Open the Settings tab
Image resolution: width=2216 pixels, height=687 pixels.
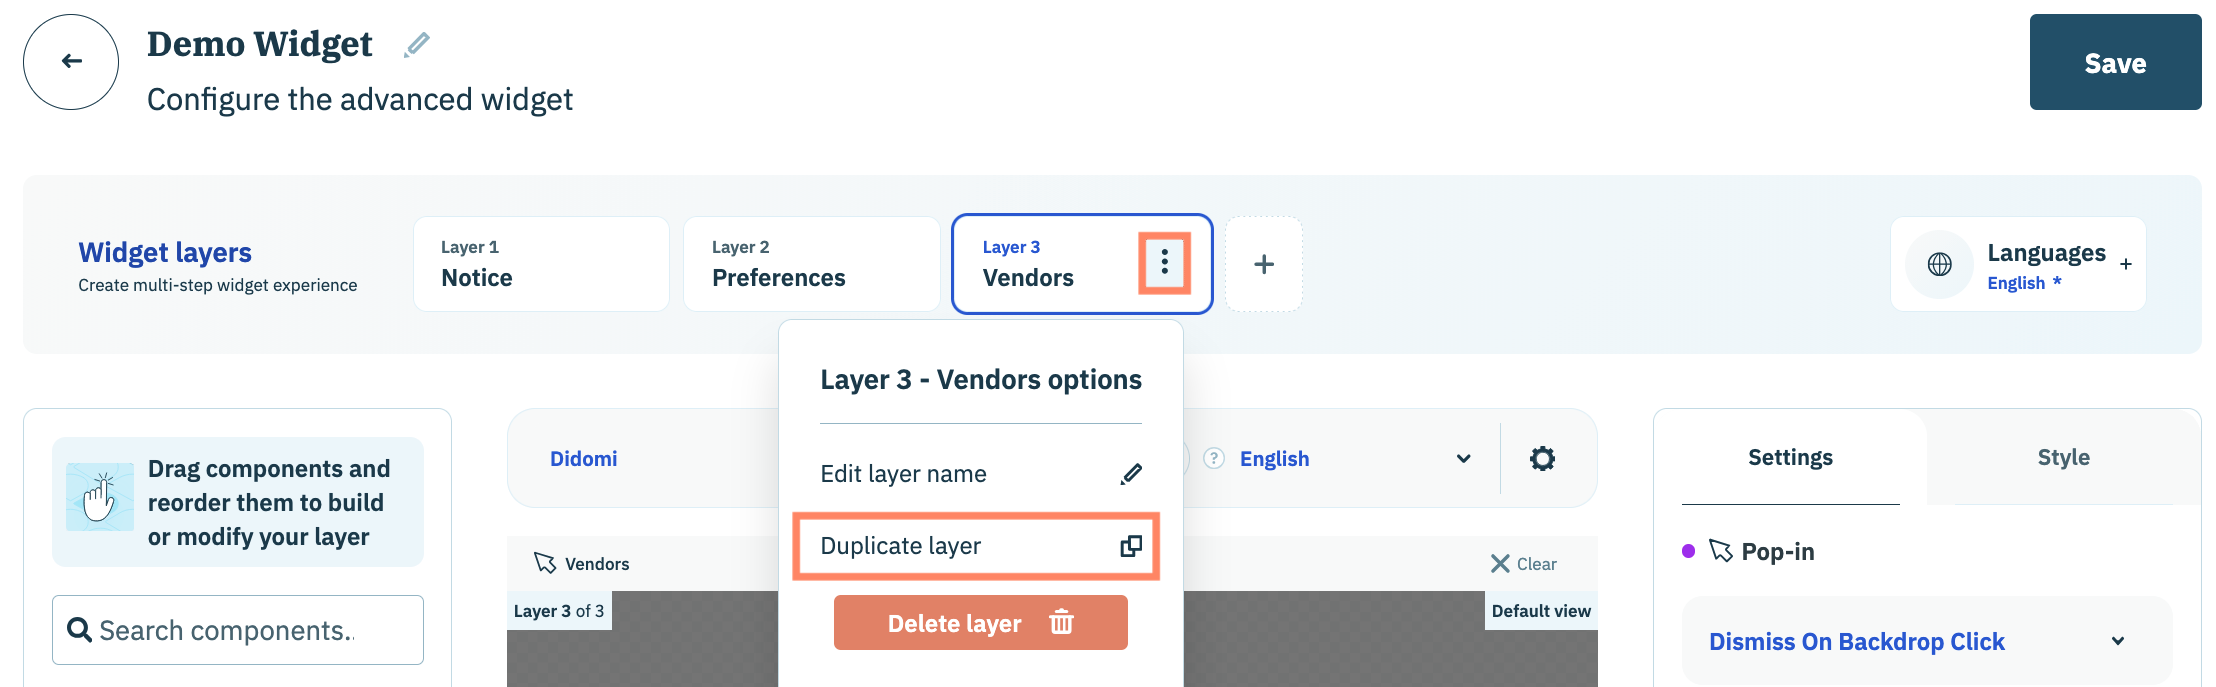click(x=1790, y=458)
